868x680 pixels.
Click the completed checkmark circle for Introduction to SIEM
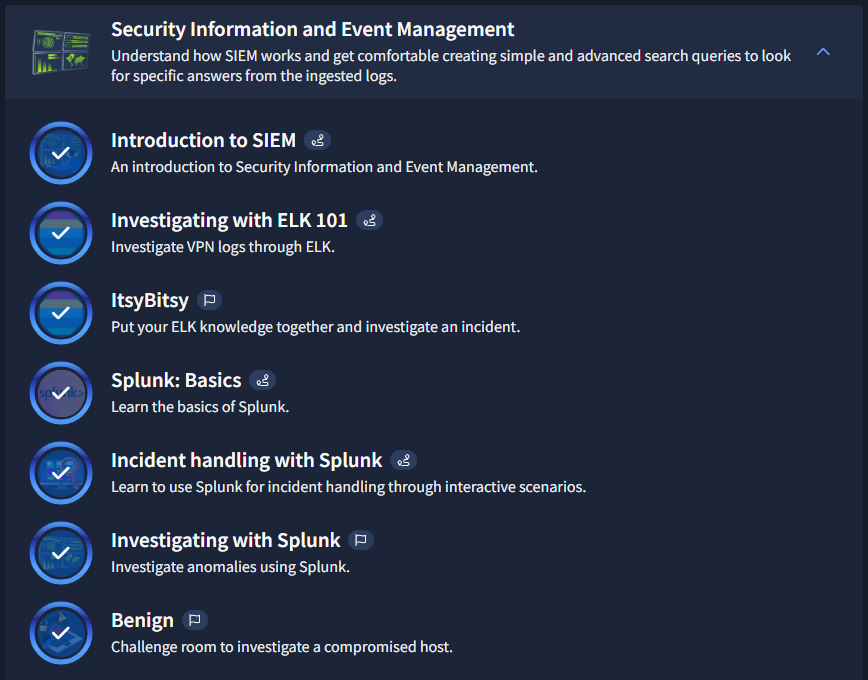61,153
